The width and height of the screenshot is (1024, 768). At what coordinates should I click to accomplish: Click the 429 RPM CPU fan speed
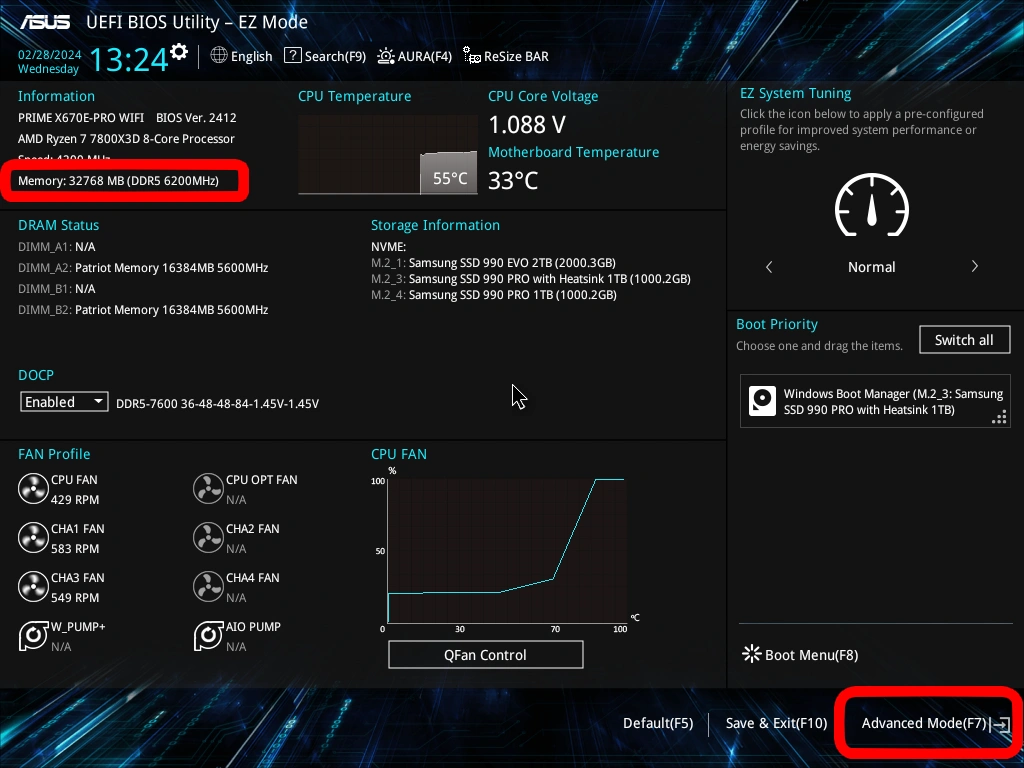click(x=75, y=500)
